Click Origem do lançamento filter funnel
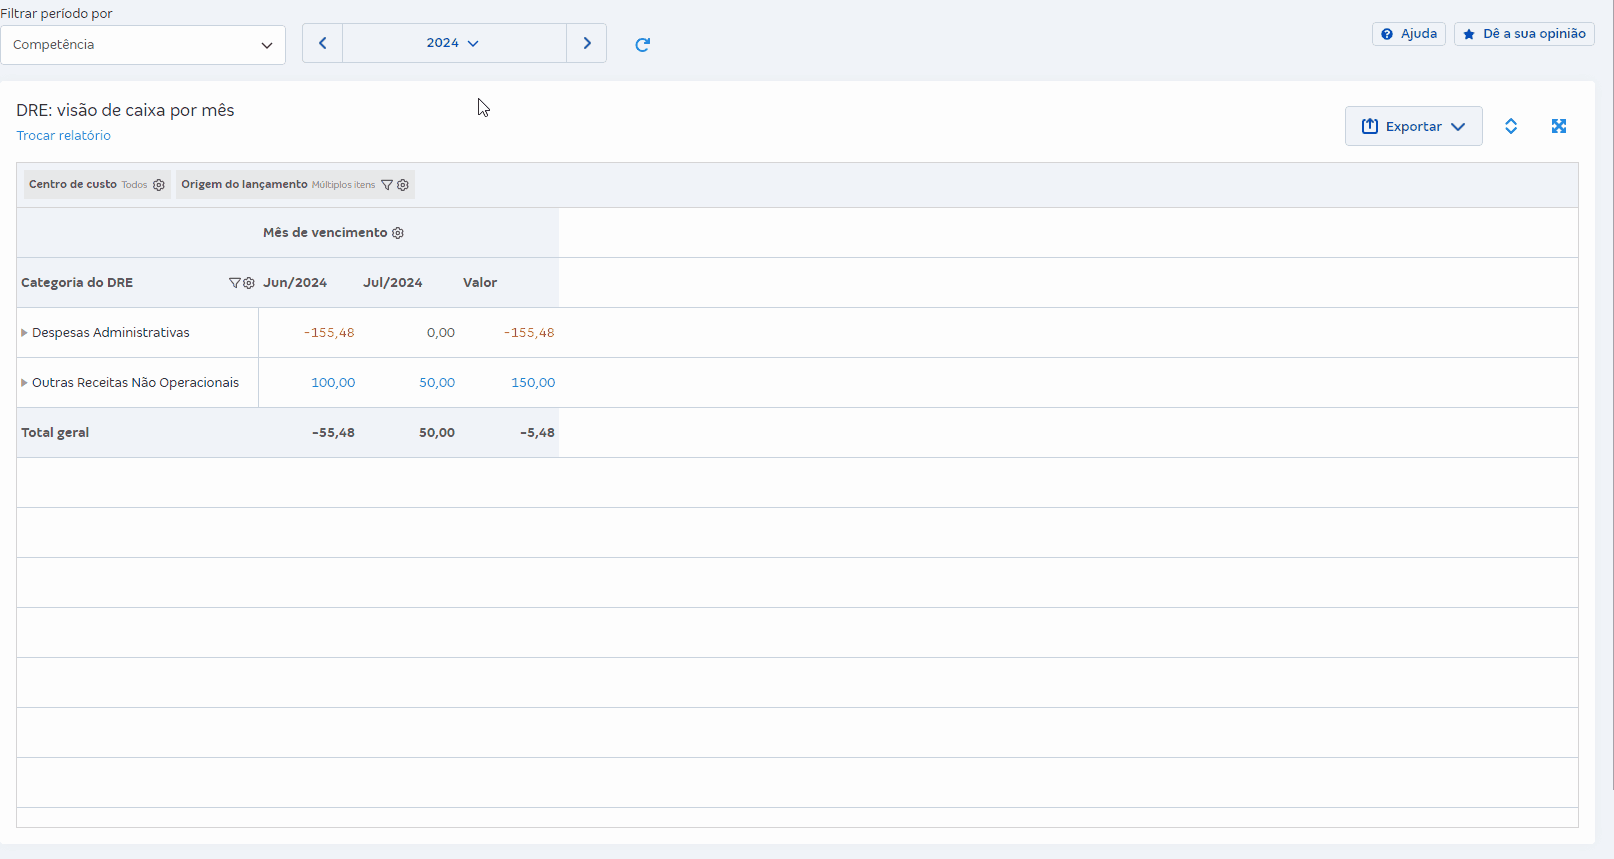Screen dimensions: 1614x859 tap(387, 185)
